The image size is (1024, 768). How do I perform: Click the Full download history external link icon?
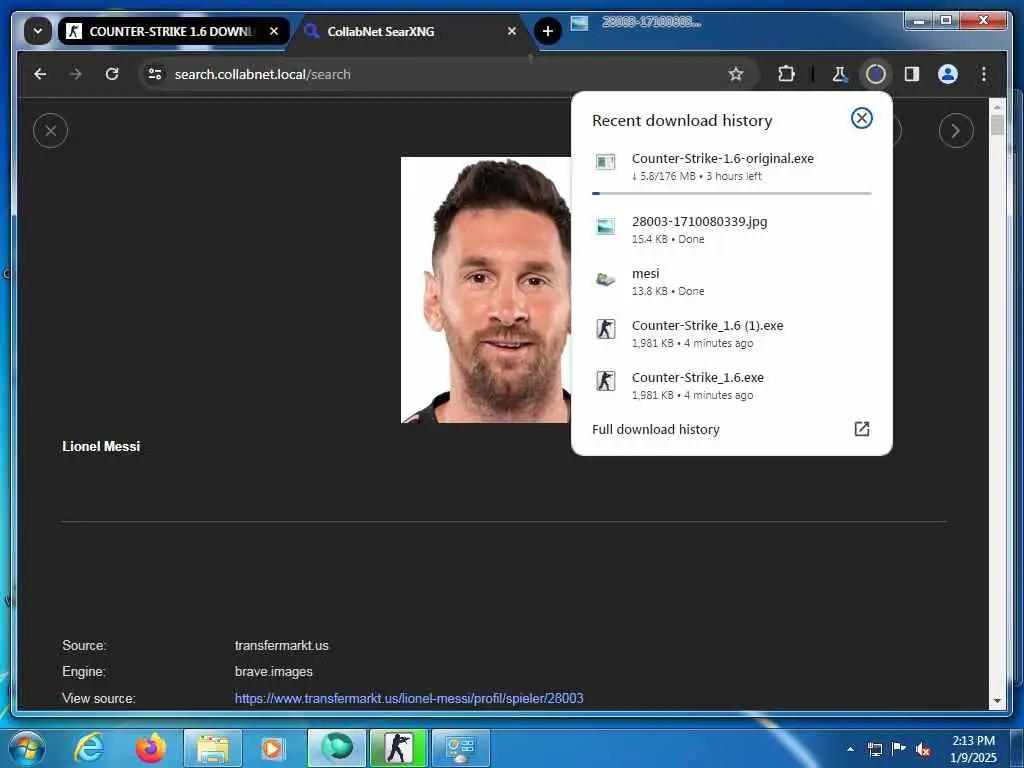861,428
